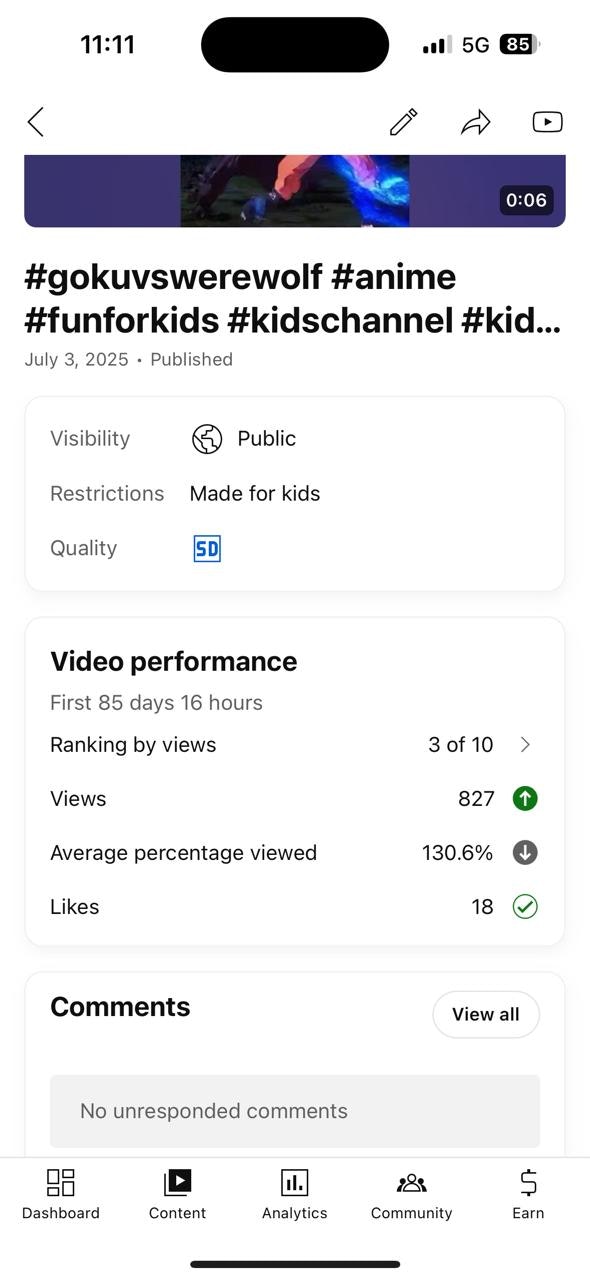590x1280 pixels.
Task: Tap the Restrictions Made for kids row
Action: click(255, 493)
